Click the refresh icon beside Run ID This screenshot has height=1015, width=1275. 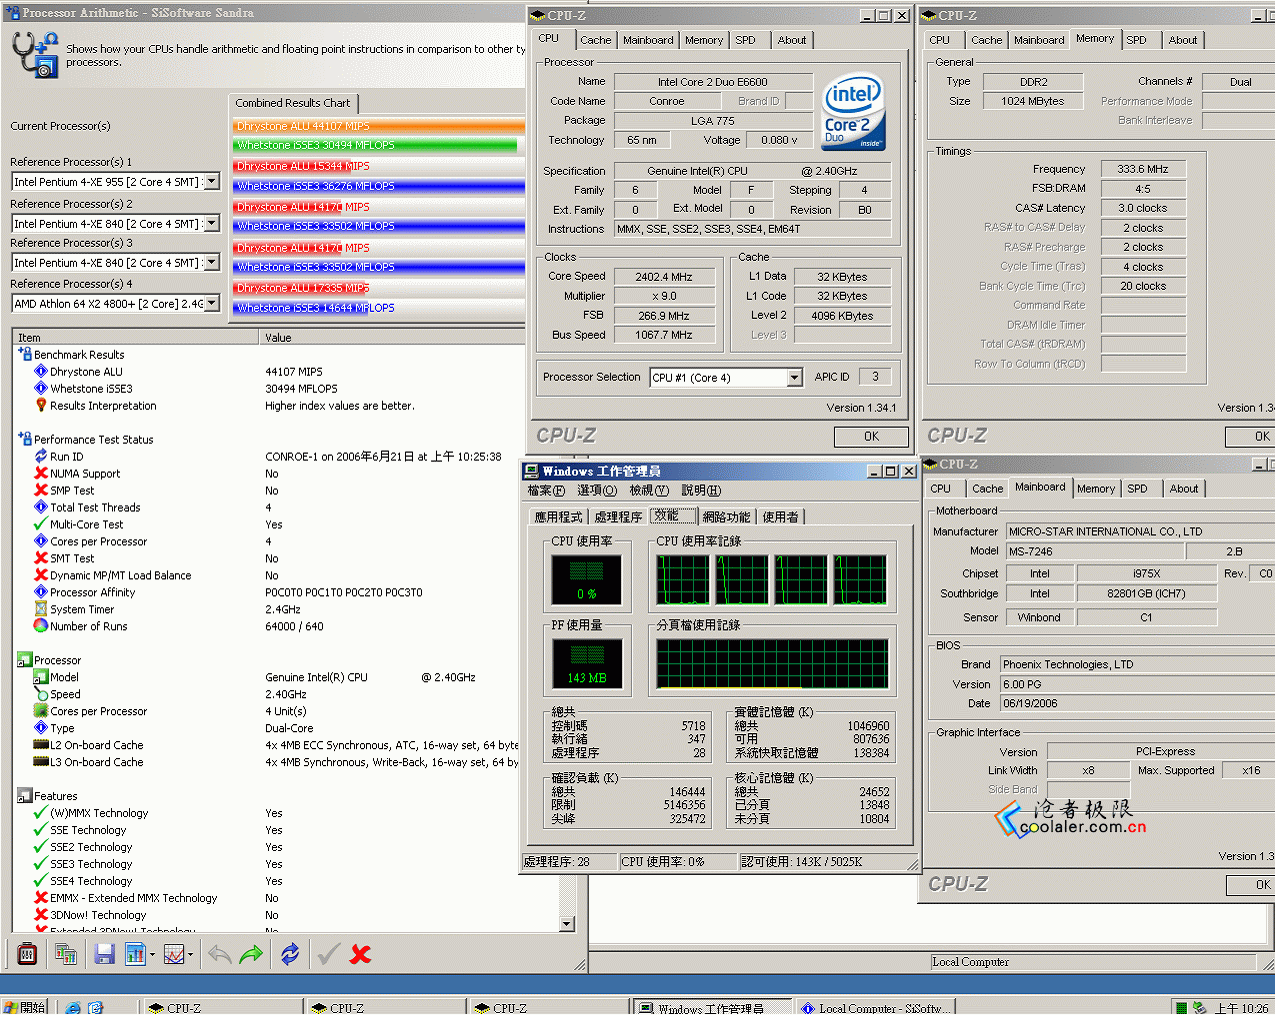tap(41, 457)
